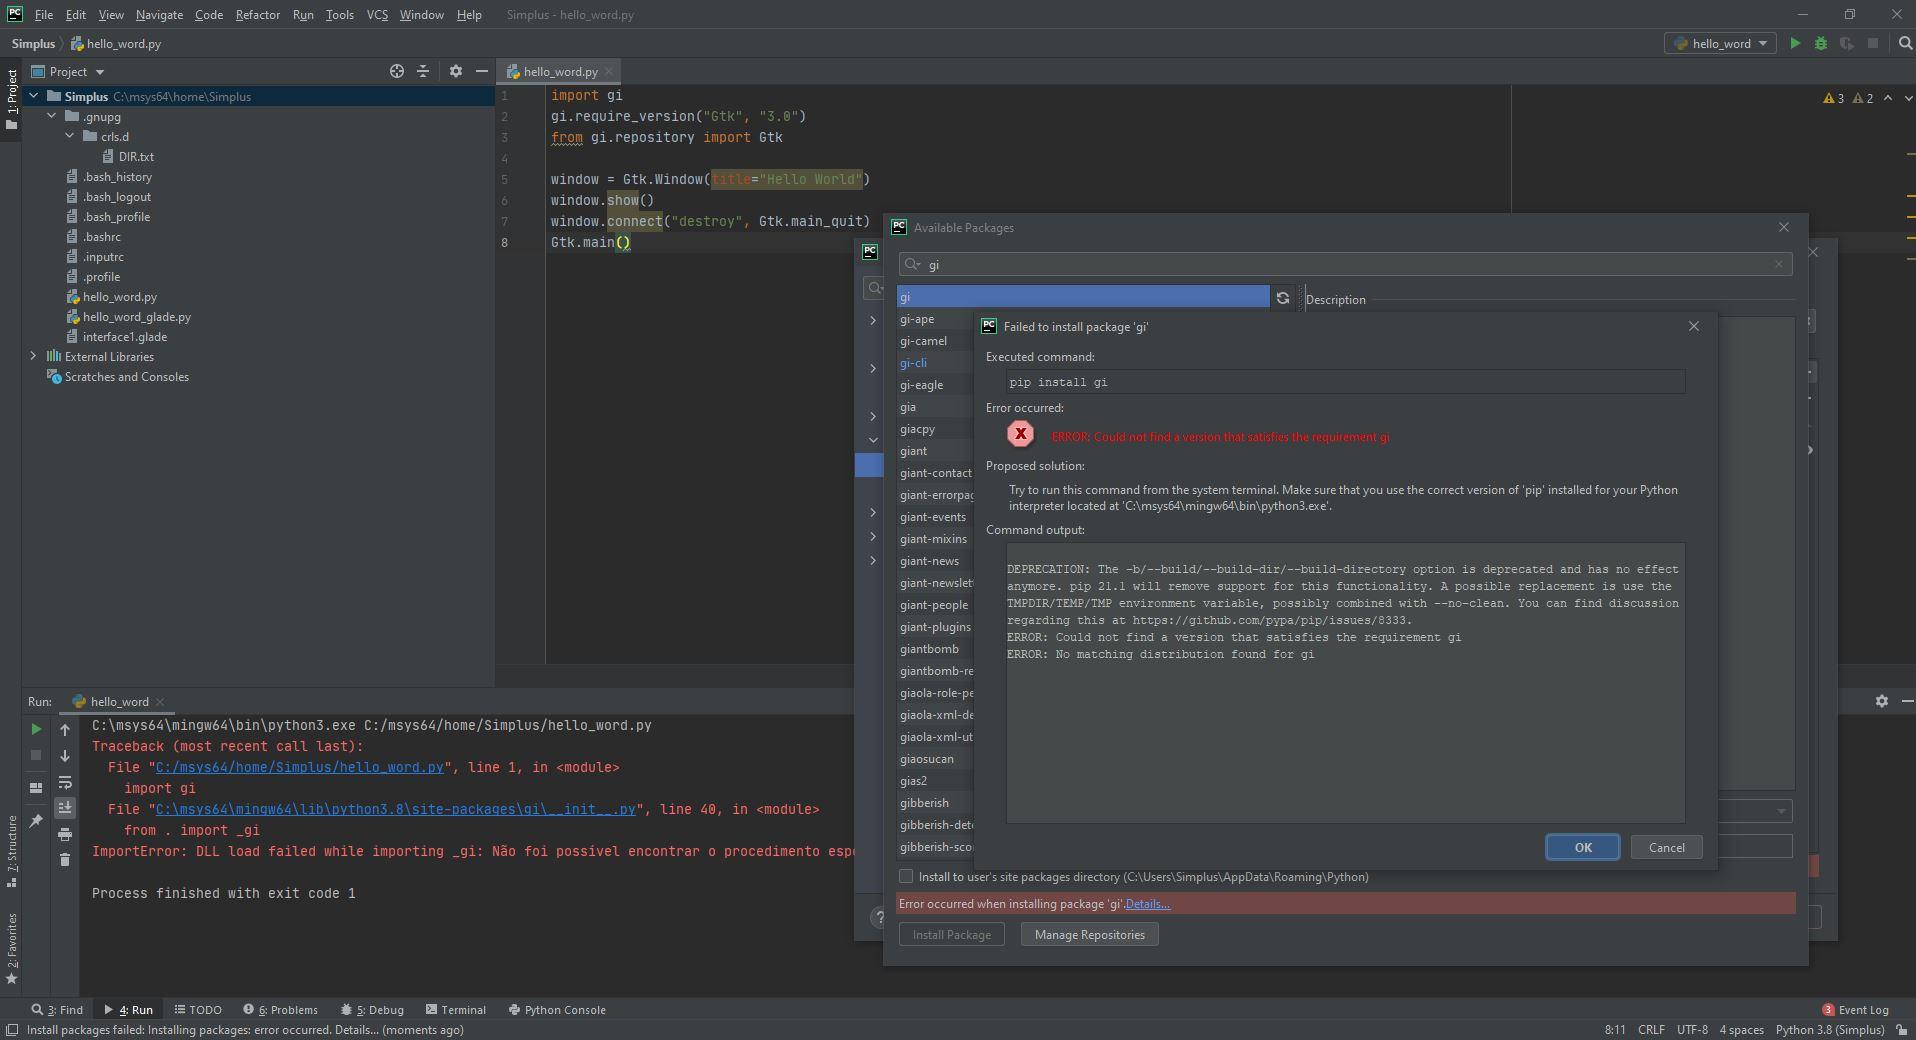Image resolution: width=1916 pixels, height=1040 pixels.
Task: Switch to the Terminal tool window tab
Action: 456,1009
